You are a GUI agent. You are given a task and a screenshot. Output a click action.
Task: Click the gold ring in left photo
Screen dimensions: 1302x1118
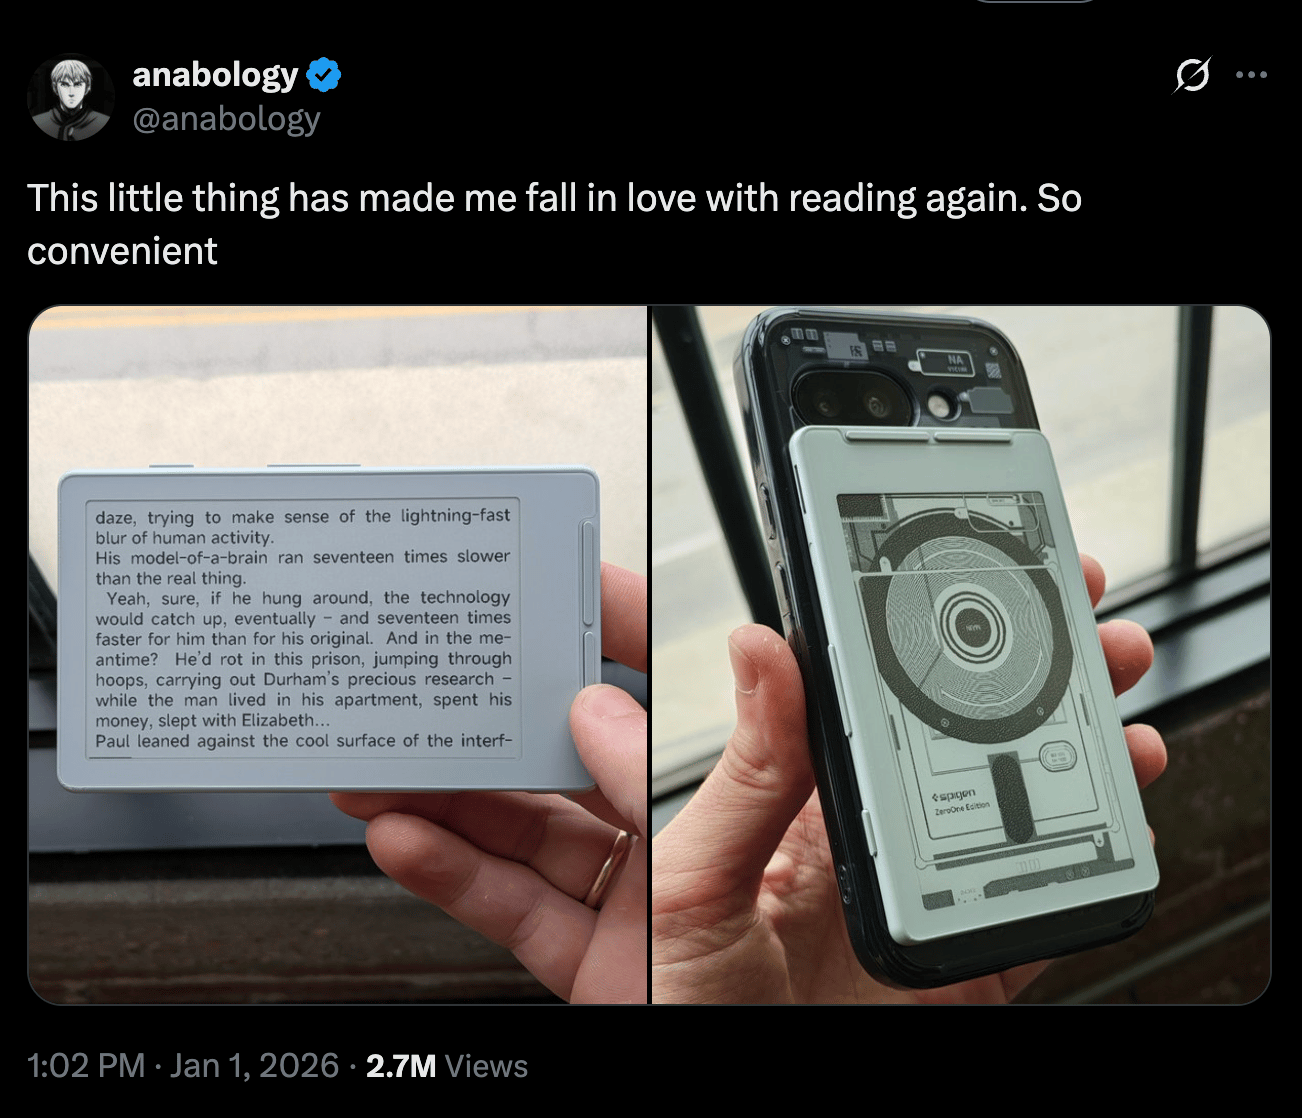point(608,867)
